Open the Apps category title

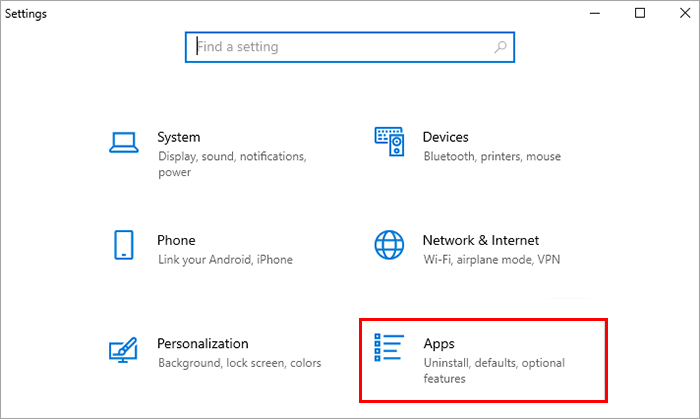(x=439, y=344)
